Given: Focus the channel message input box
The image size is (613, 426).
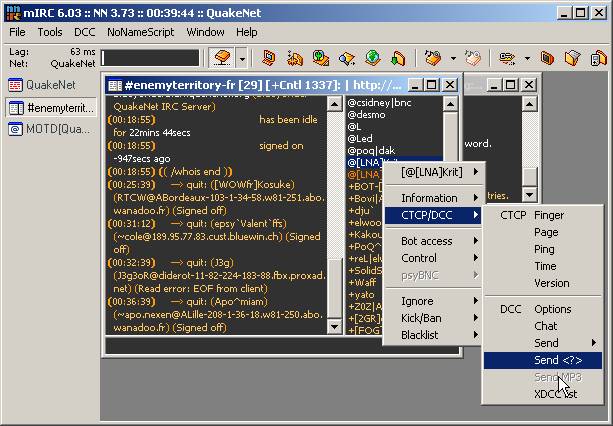Looking at the screenshot, I should point(282,346).
